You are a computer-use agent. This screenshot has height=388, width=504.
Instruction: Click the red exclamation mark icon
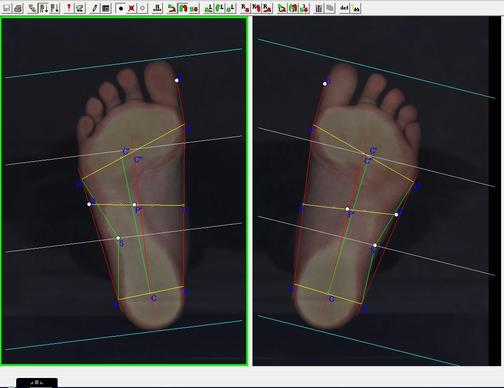[69, 8]
